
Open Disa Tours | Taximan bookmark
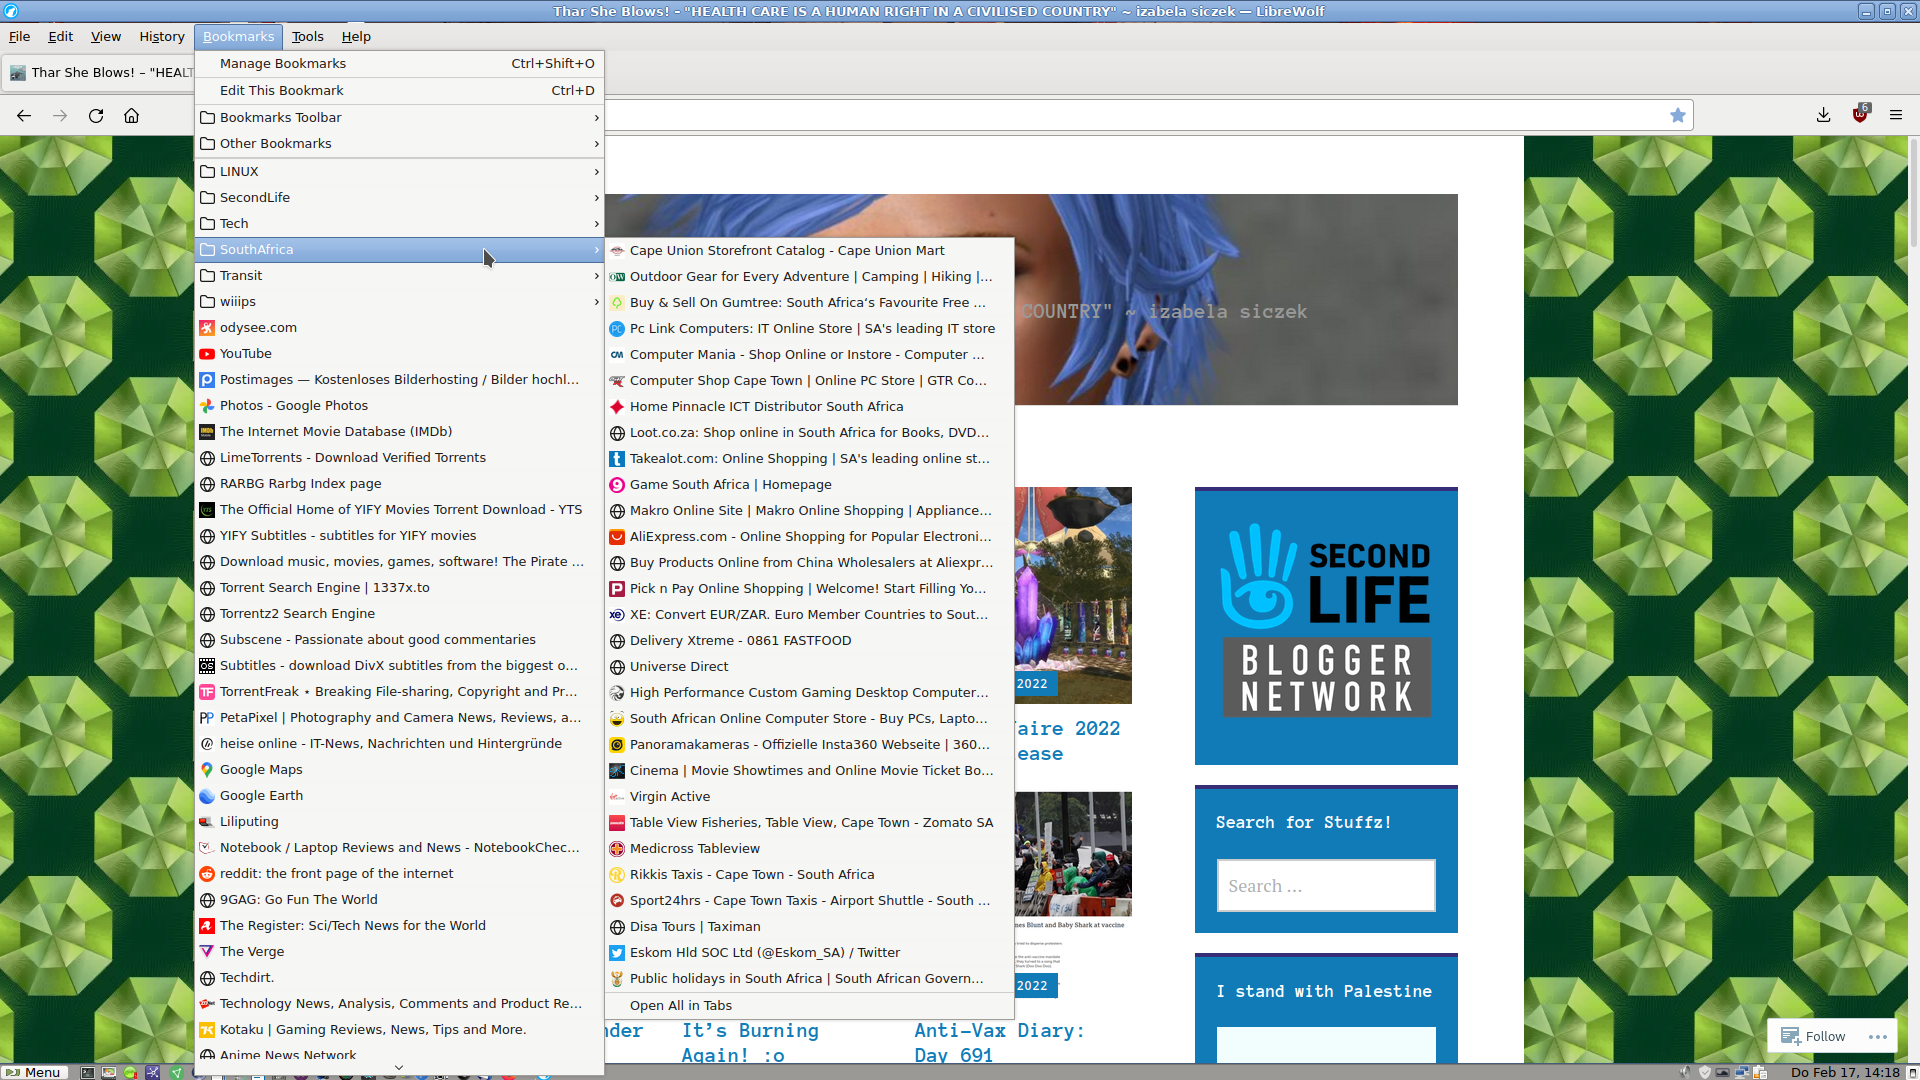pyautogui.click(x=810, y=927)
